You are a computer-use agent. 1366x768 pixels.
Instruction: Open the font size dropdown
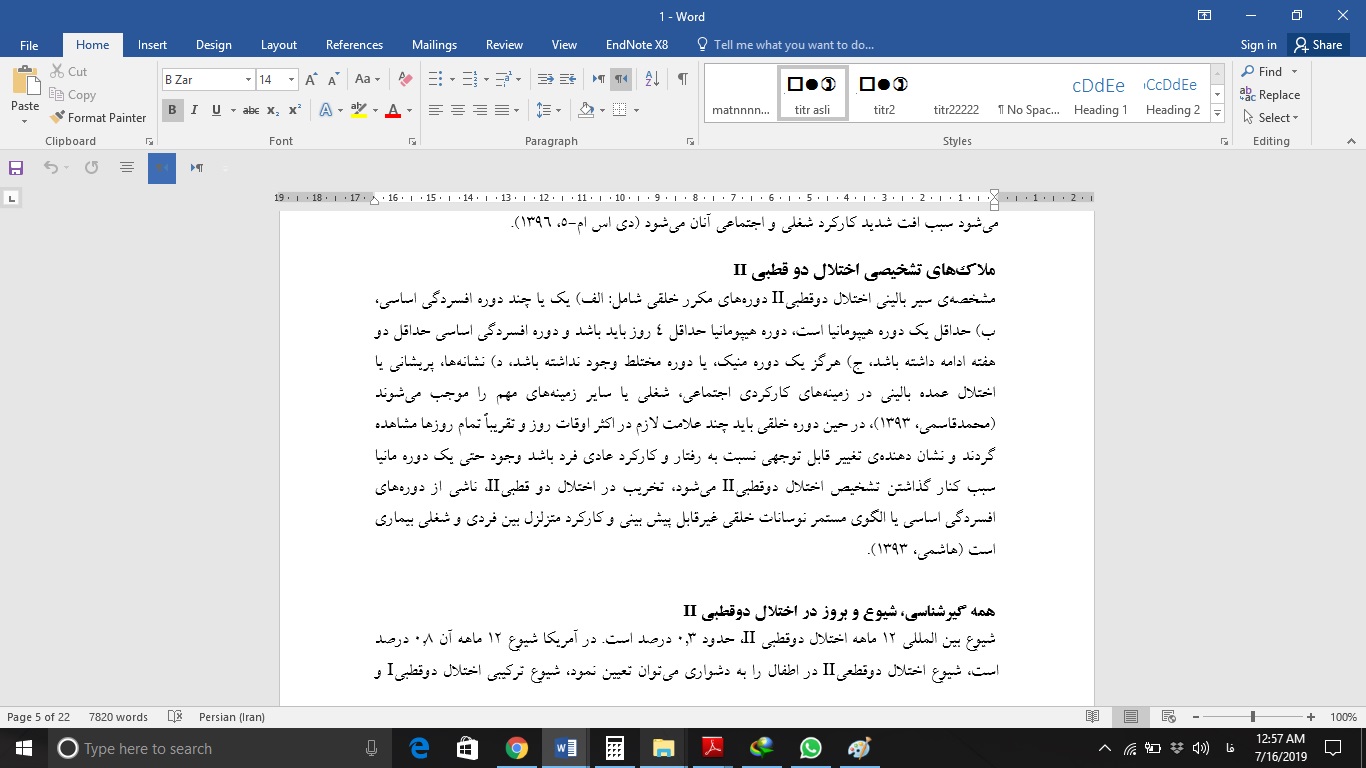tap(291, 78)
